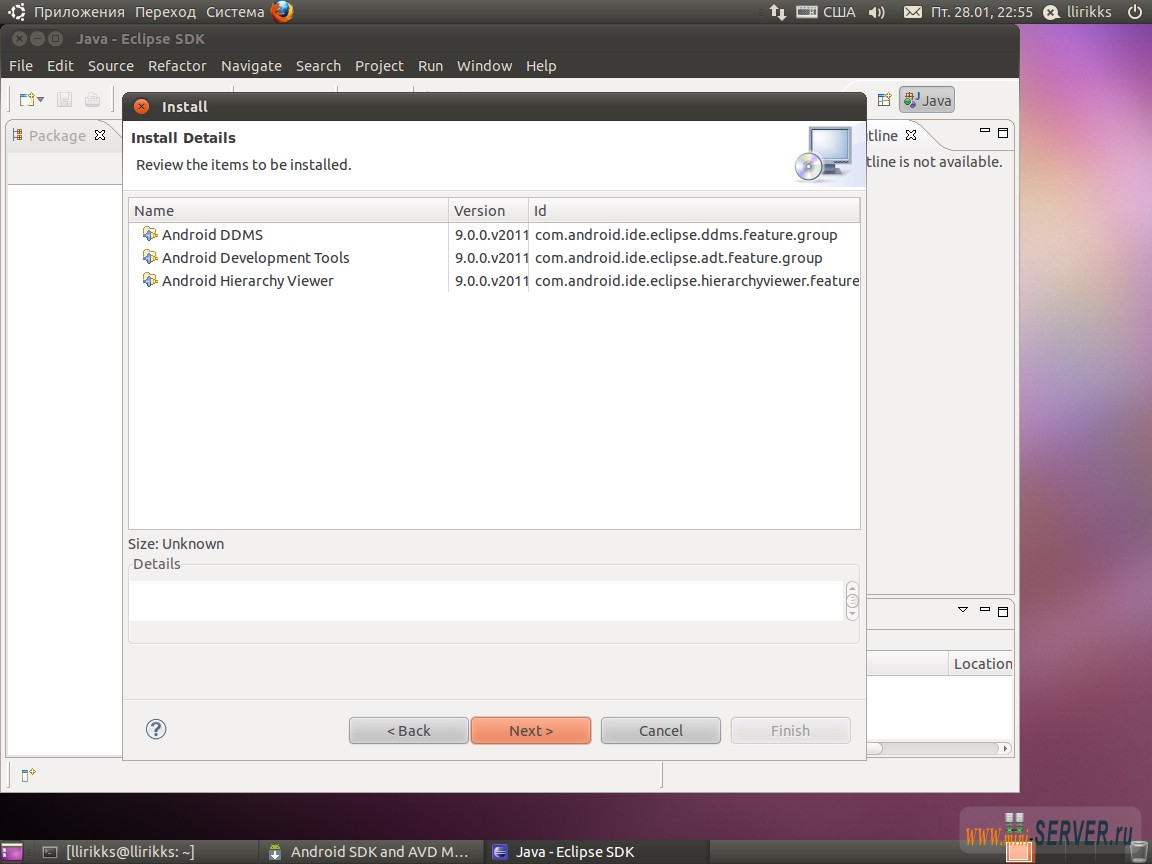Cancel the Install dialog

pyautogui.click(x=660, y=730)
